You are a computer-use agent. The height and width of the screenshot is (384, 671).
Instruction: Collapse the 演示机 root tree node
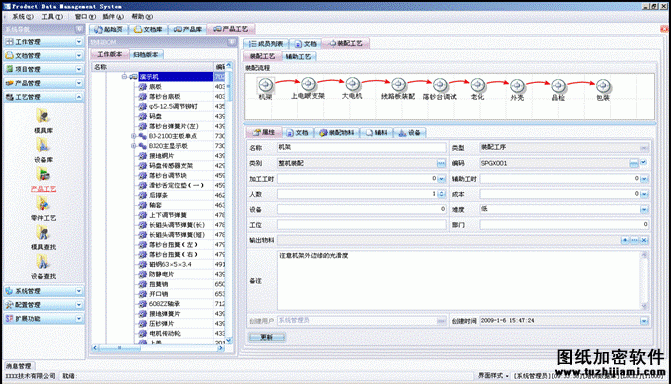coord(124,77)
